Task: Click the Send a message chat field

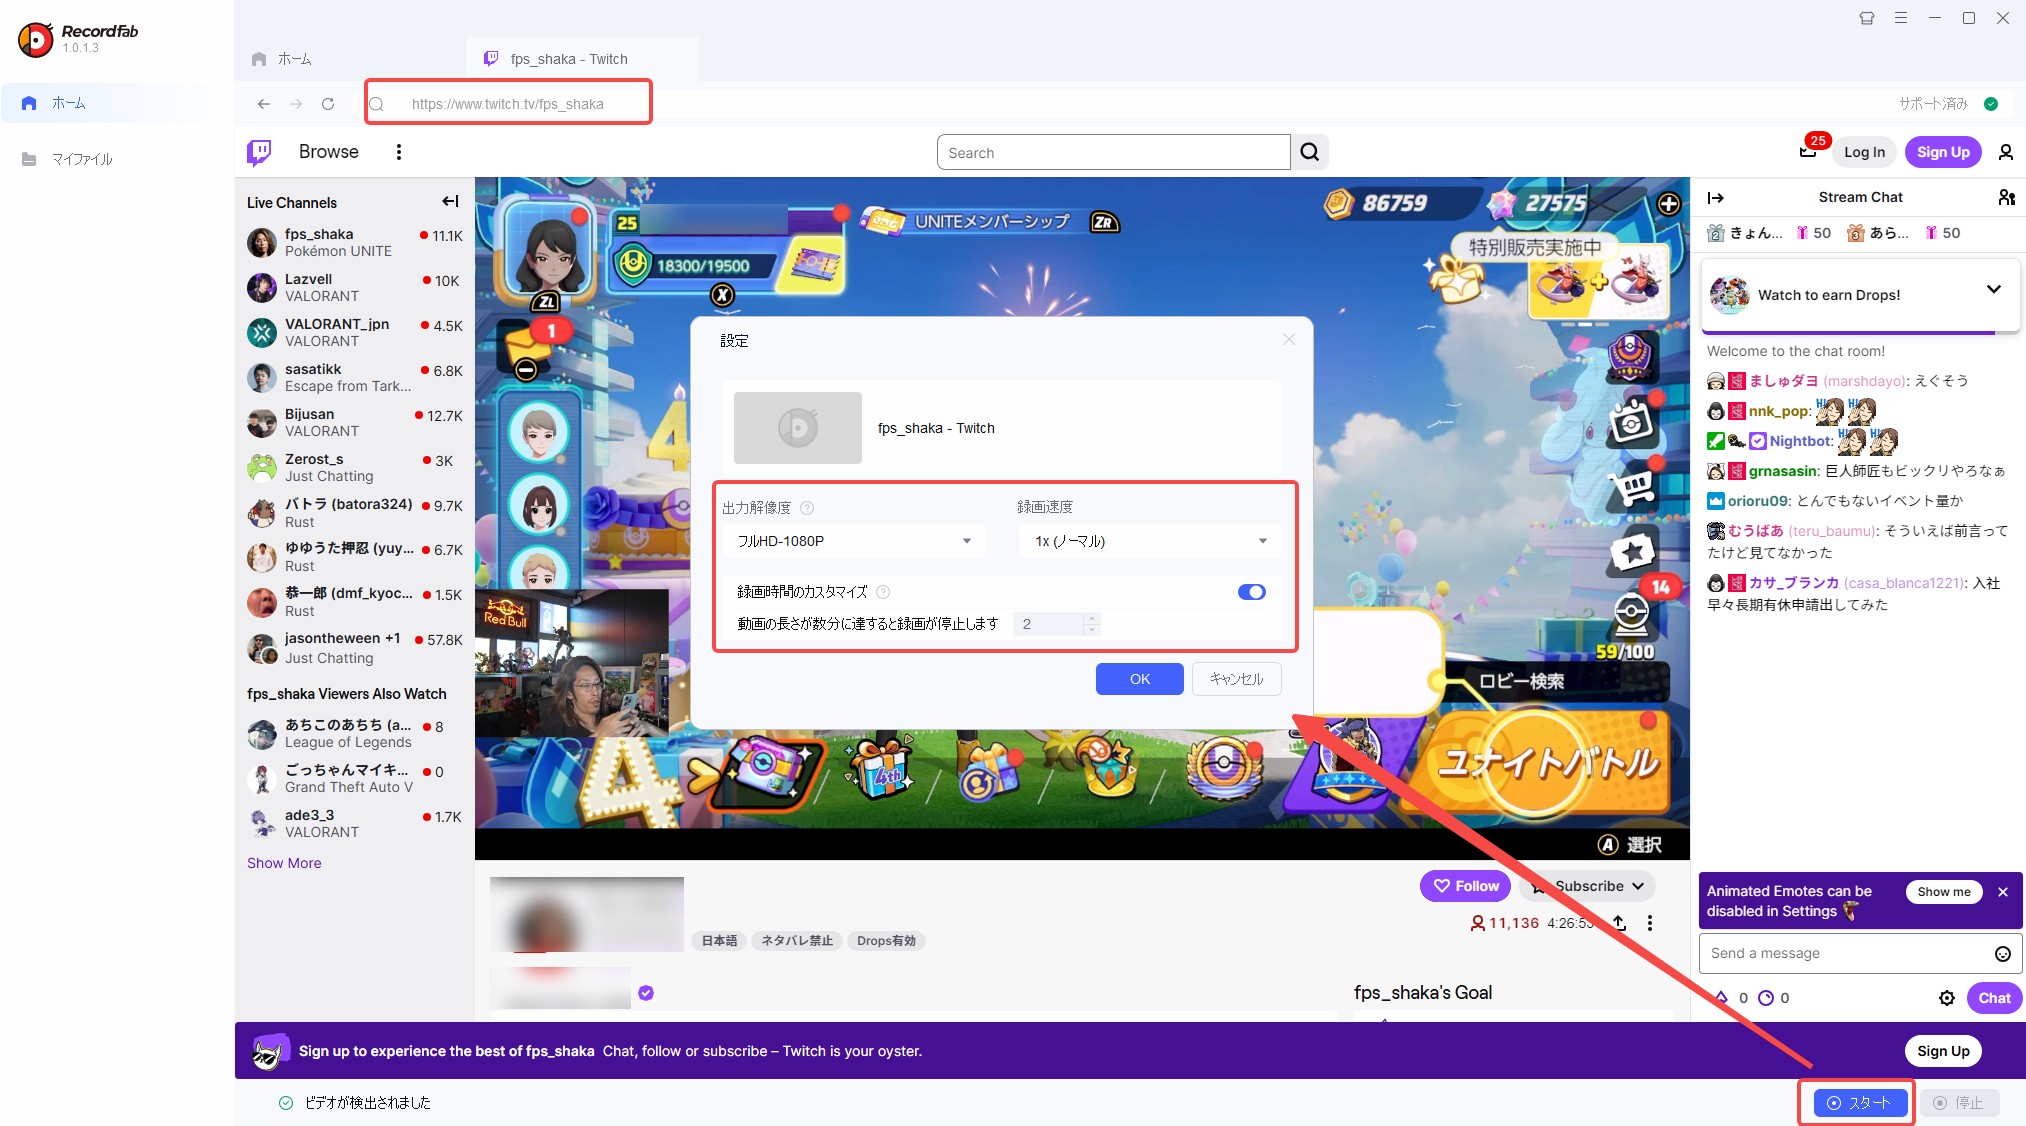Action: coord(1845,953)
